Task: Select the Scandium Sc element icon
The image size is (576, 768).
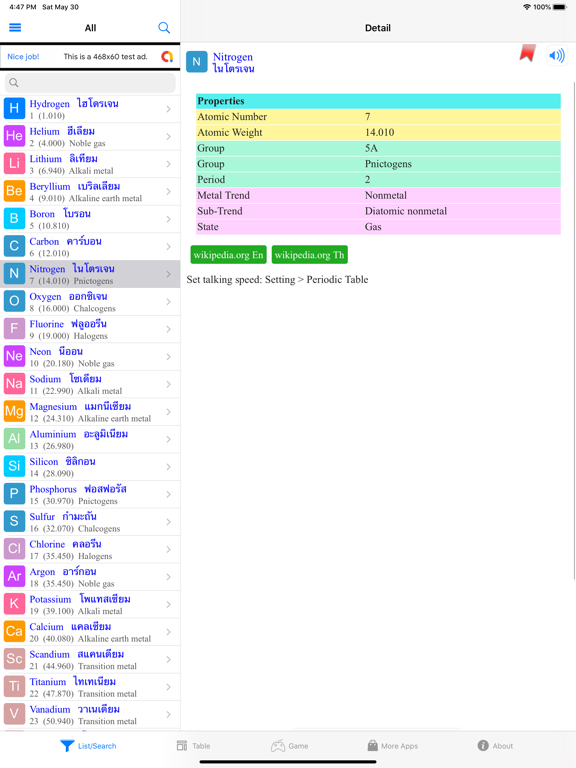Action: [x=14, y=659]
